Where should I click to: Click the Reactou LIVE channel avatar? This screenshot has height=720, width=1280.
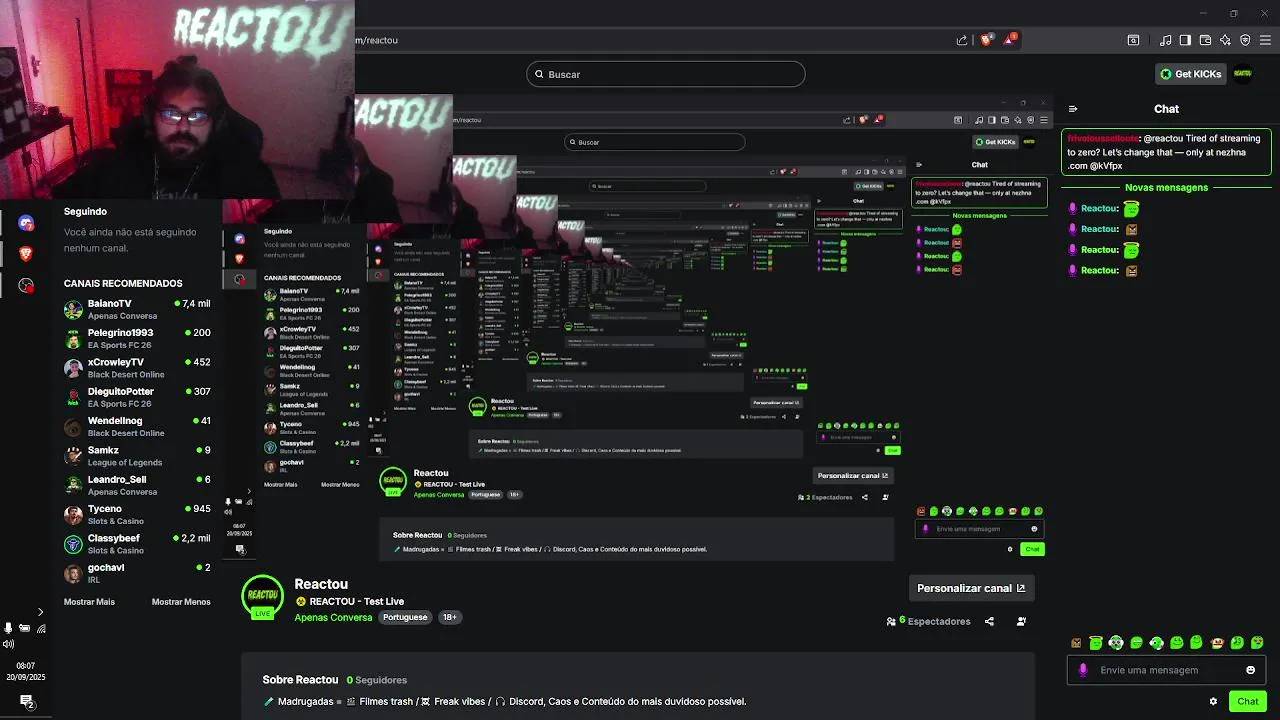pos(263,598)
